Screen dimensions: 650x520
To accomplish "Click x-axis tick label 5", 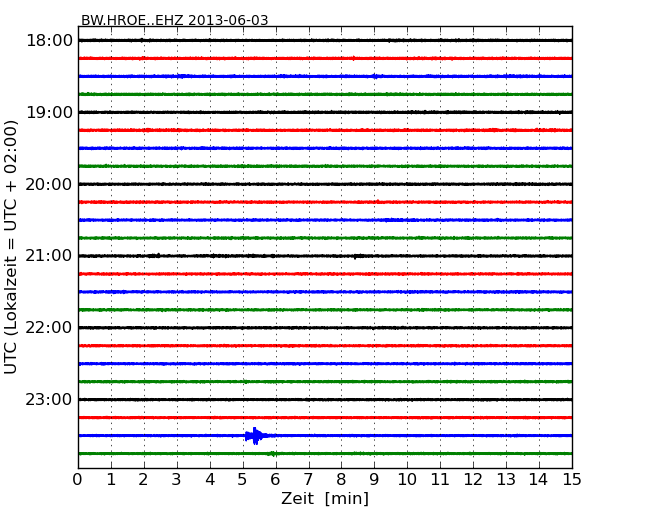I will pos(243,479).
